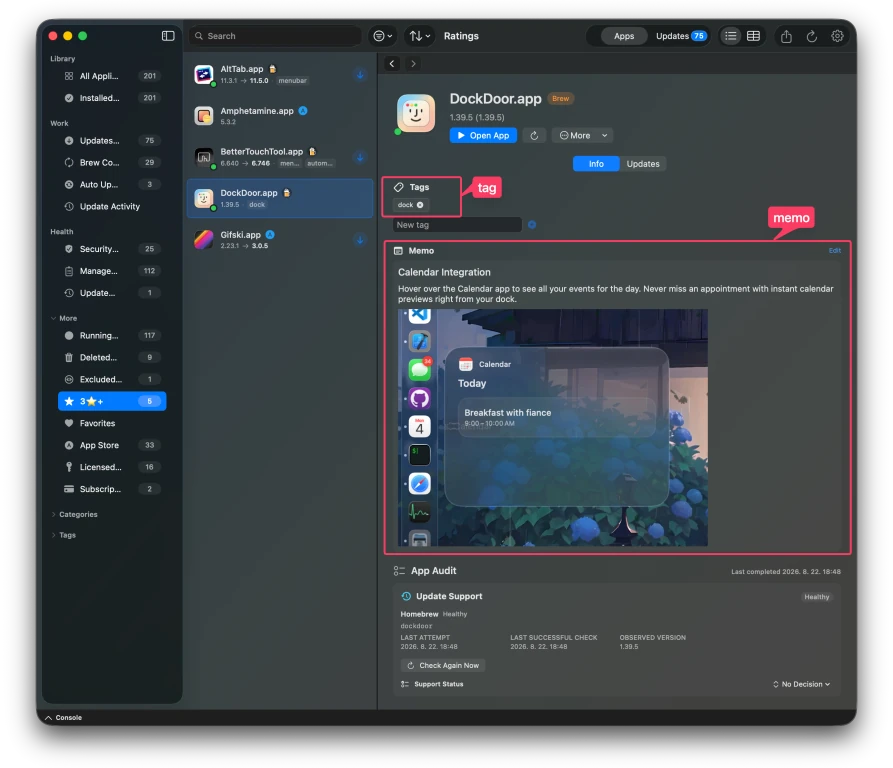This screenshot has height=768, width=893.
Task: Collapse the More section
Action: pyautogui.click(x=54, y=318)
